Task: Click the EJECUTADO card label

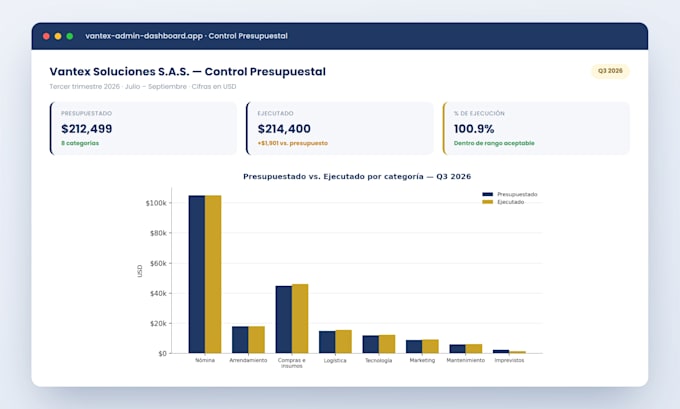Action: coord(275,113)
